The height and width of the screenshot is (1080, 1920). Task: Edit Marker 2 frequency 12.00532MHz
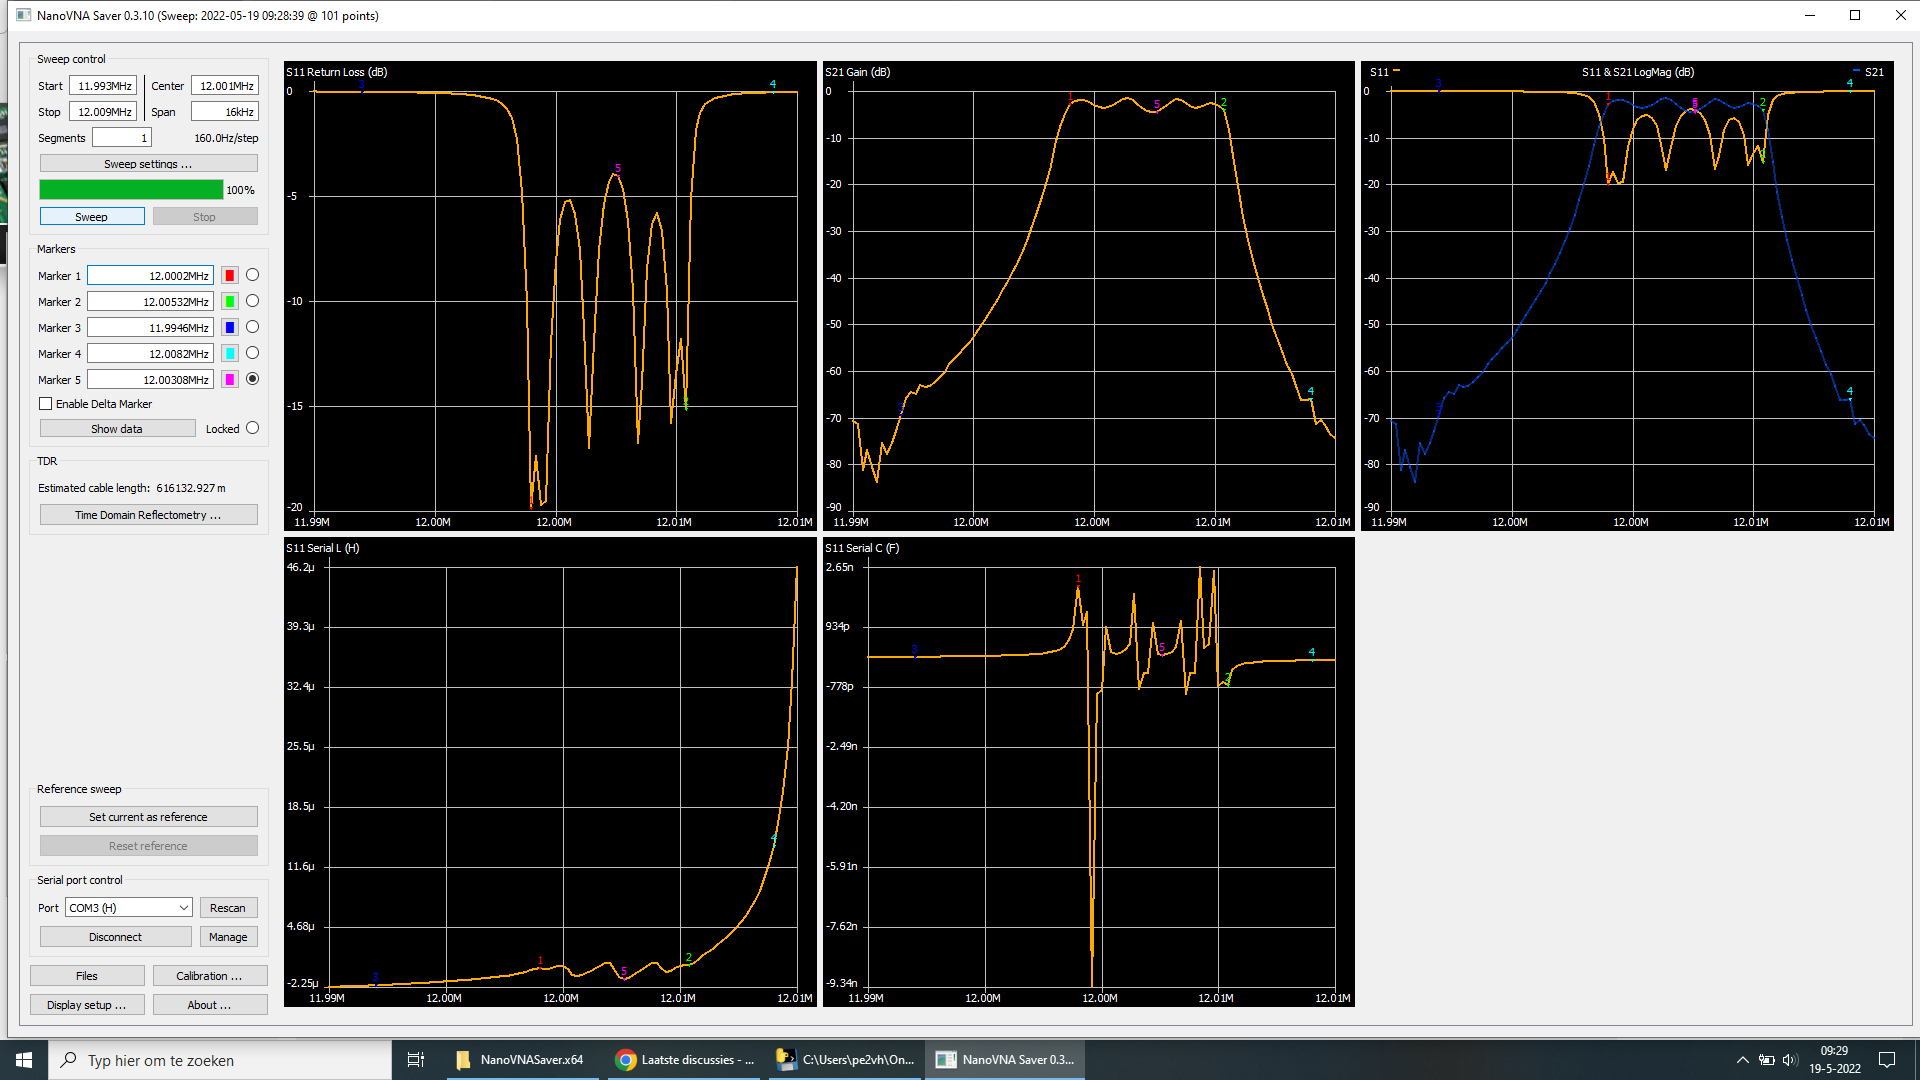click(150, 301)
